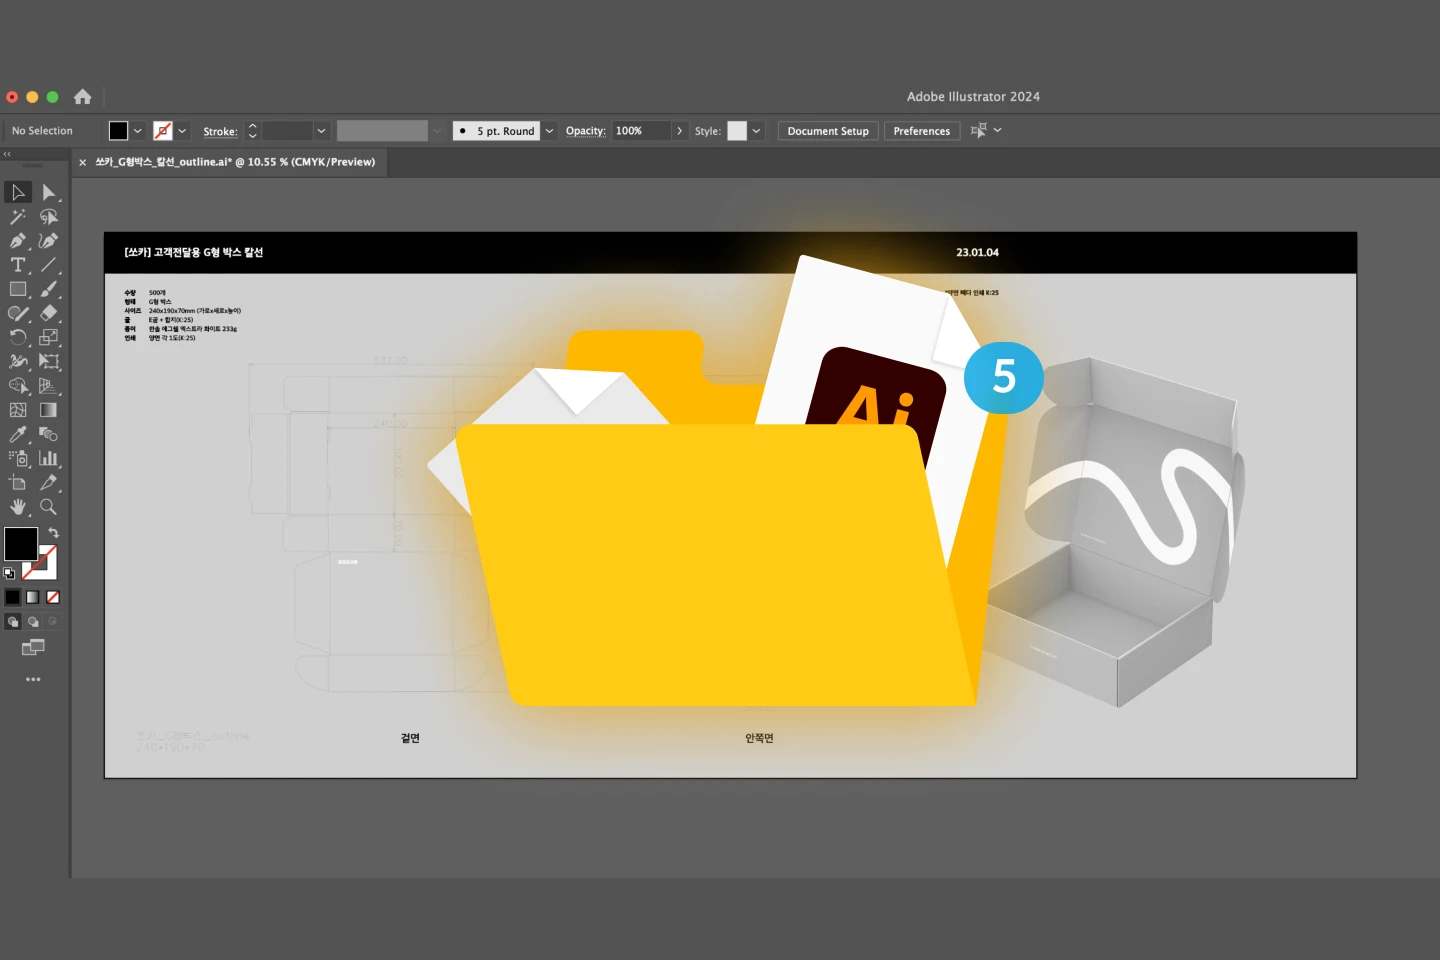Viewport: 1440px width, 960px height.
Task: Open the Edit Toolbar three-dots menu
Action: click(x=33, y=679)
